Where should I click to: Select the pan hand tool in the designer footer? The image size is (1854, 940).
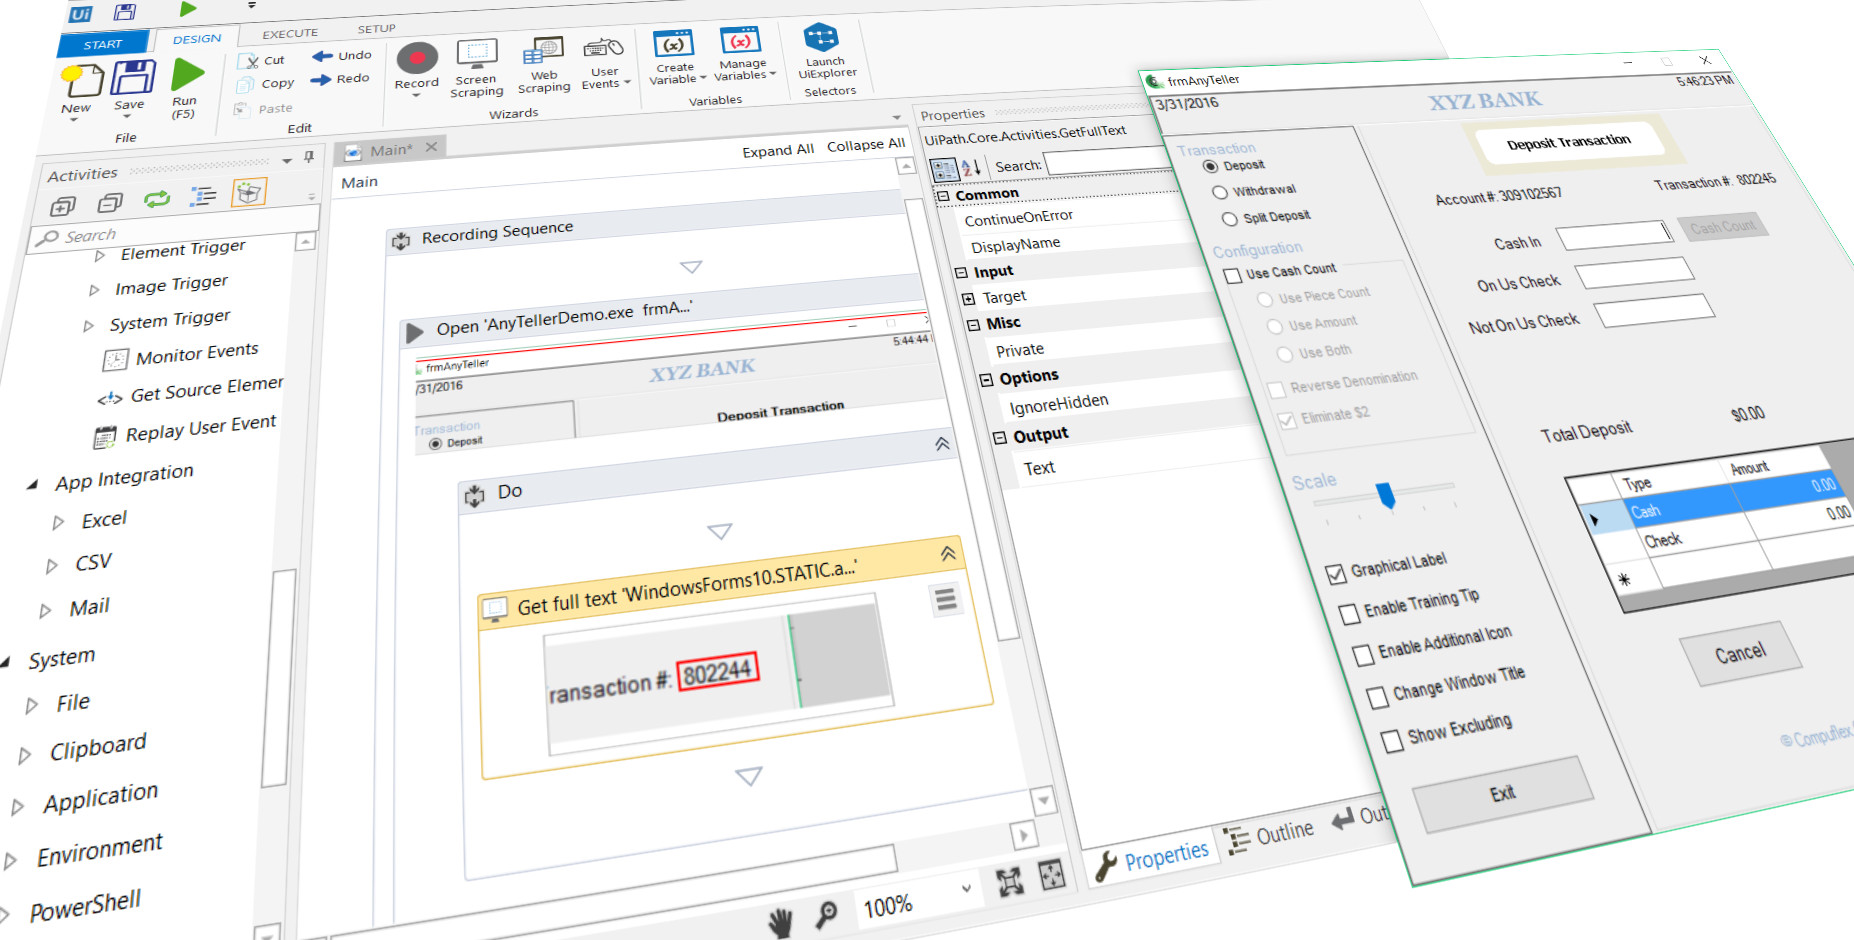click(780, 922)
